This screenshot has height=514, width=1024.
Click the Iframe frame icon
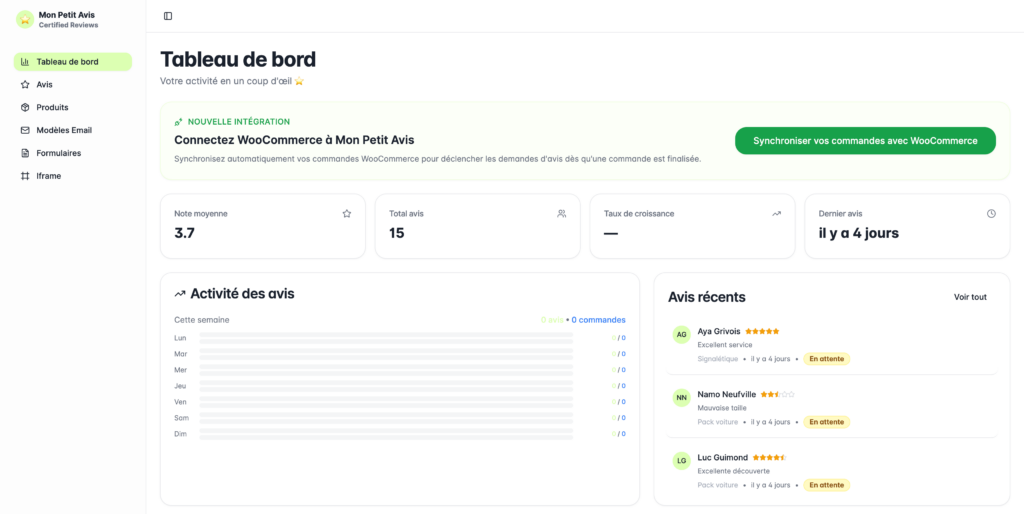coord(26,176)
